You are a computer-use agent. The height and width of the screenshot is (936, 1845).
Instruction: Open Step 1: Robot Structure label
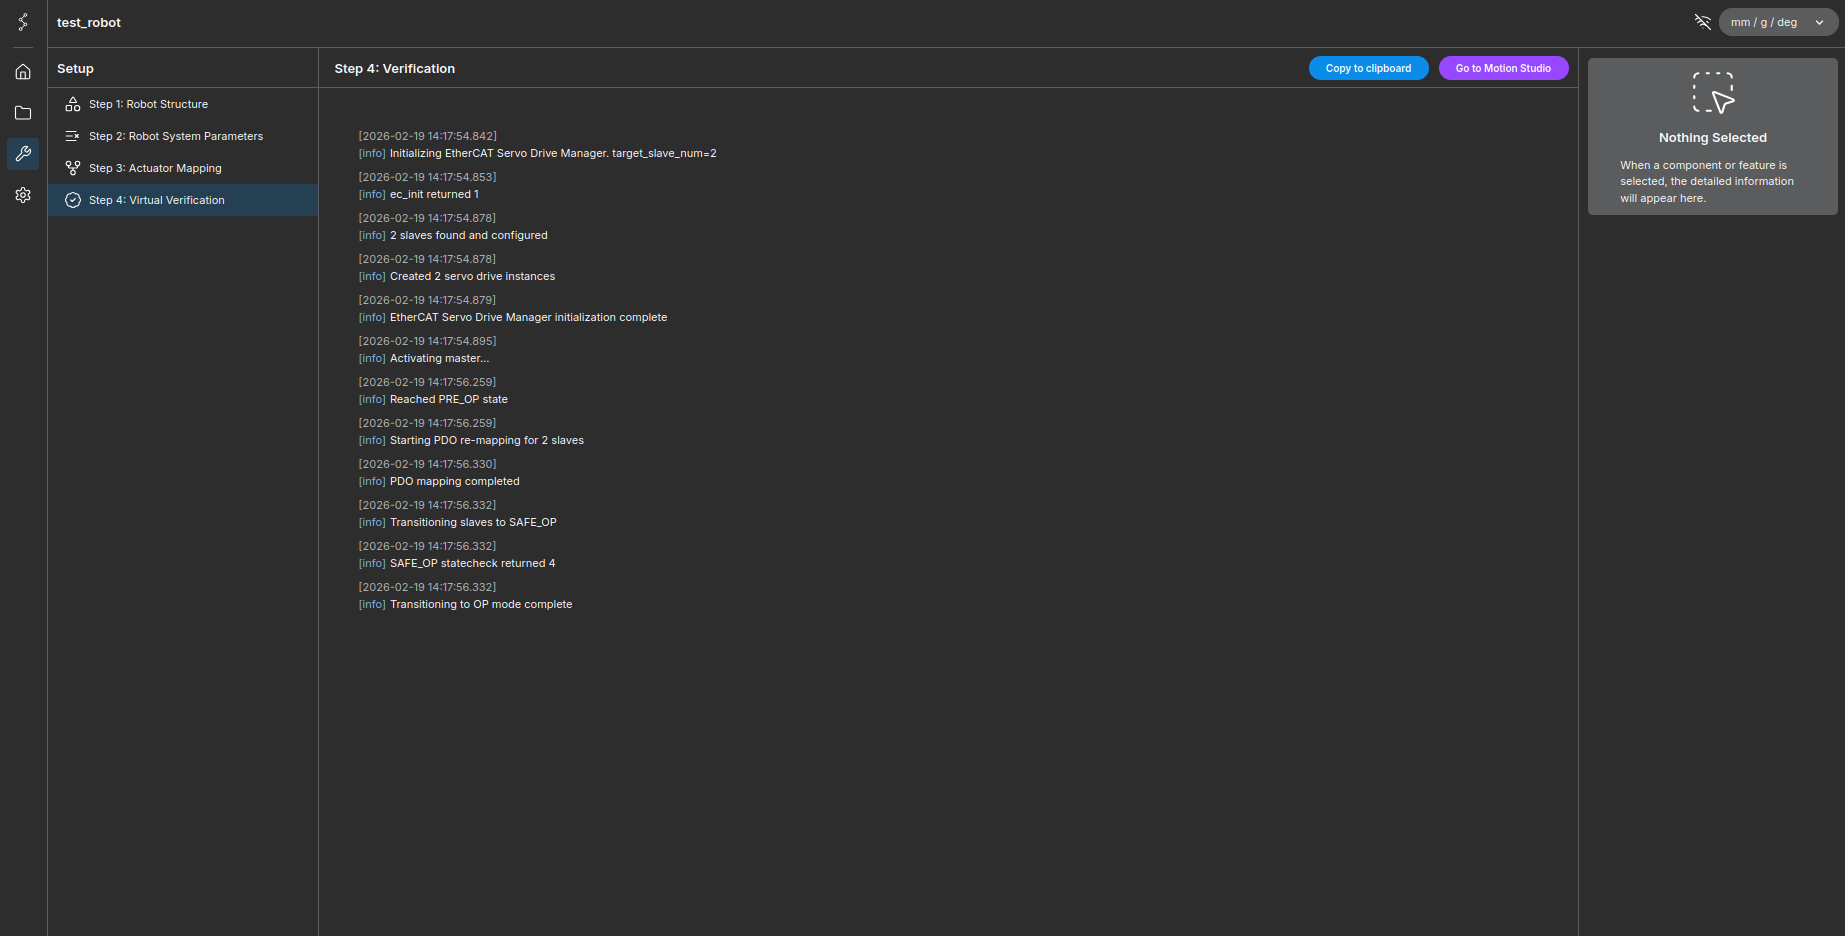148,104
